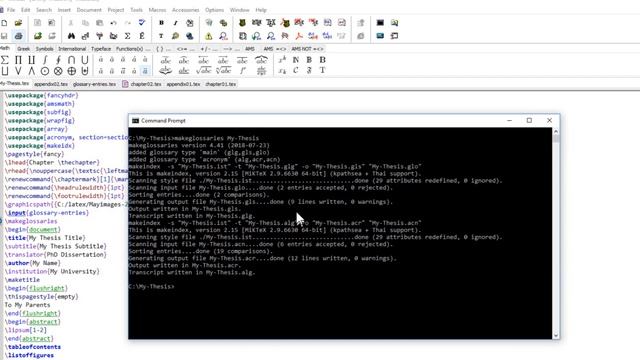This screenshot has width=640, height=360.
Task: Click the \pagestyle{fancy} line
Action: pyautogui.click(x=35, y=154)
